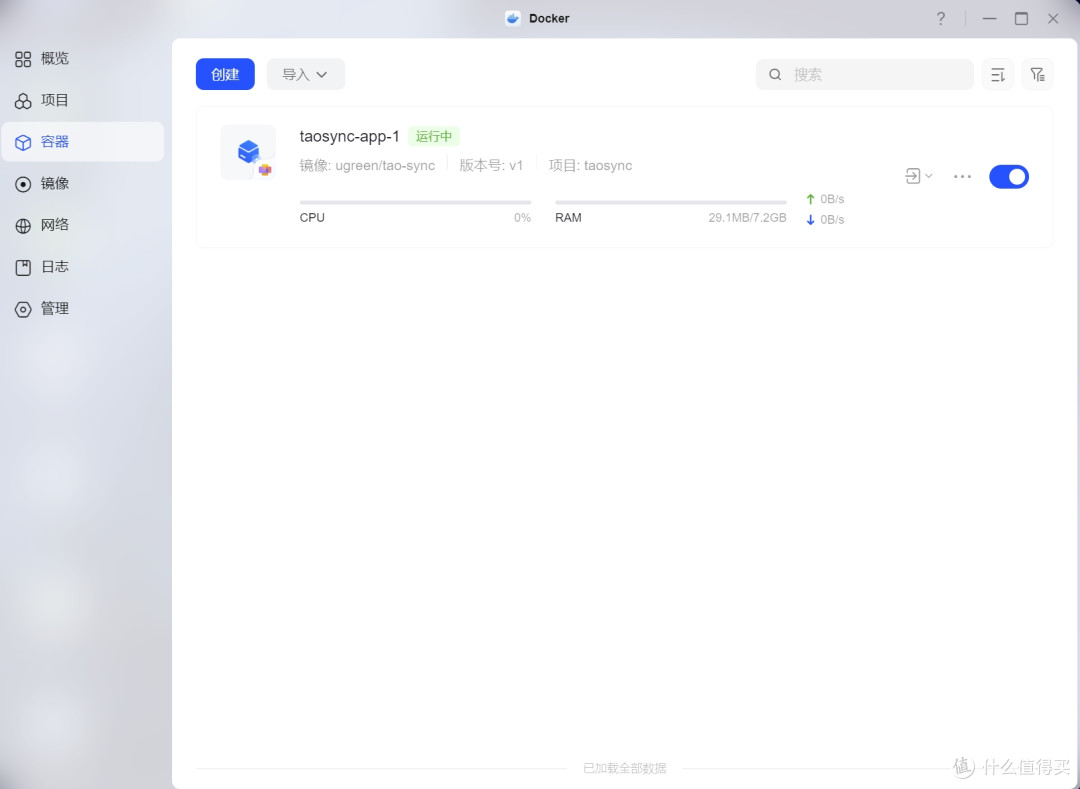
Task: Click the search magnifier icon
Action: pos(775,74)
